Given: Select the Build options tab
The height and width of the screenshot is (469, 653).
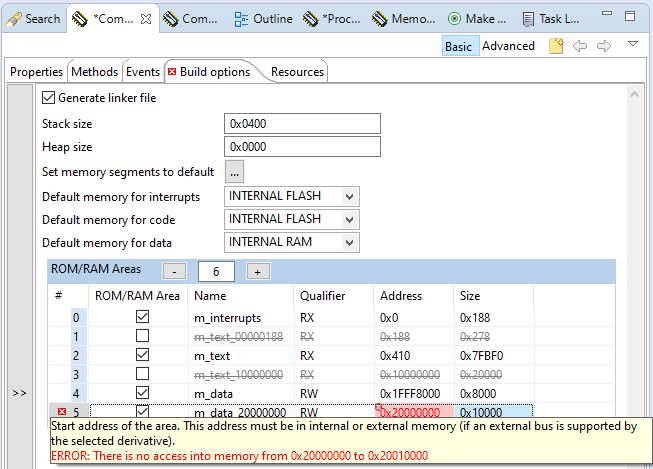Looking at the screenshot, I should 215,72.
